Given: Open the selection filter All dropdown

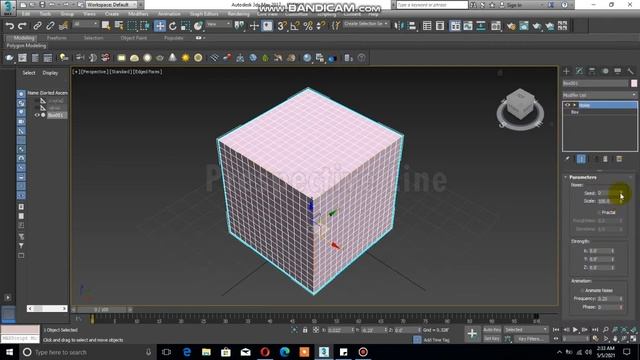Looking at the screenshot, I should [x=86, y=25].
